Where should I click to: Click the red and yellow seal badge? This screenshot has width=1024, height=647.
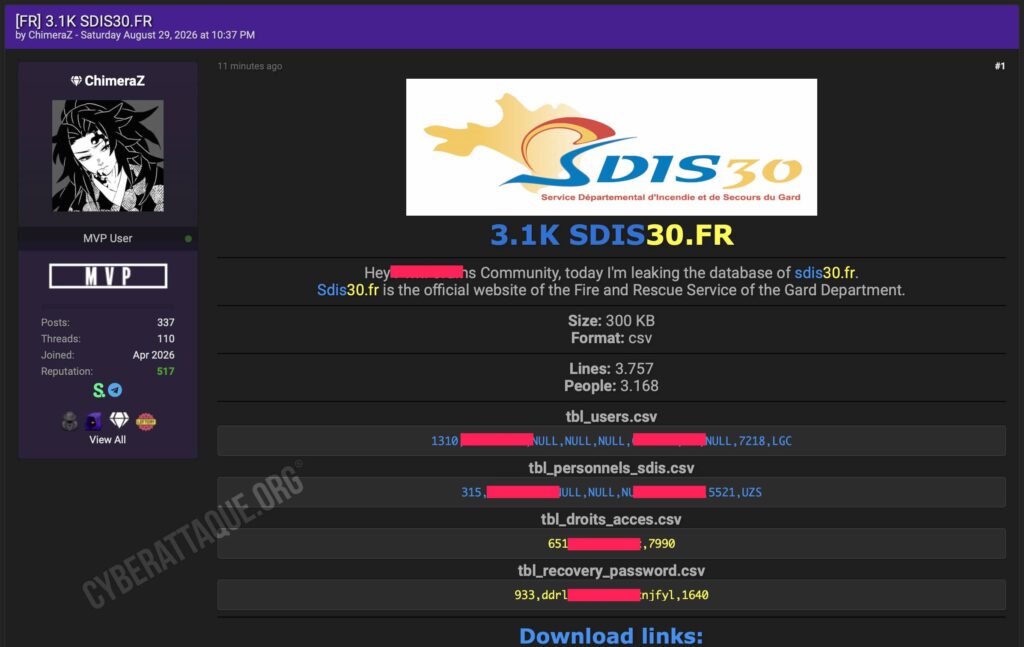(x=146, y=421)
